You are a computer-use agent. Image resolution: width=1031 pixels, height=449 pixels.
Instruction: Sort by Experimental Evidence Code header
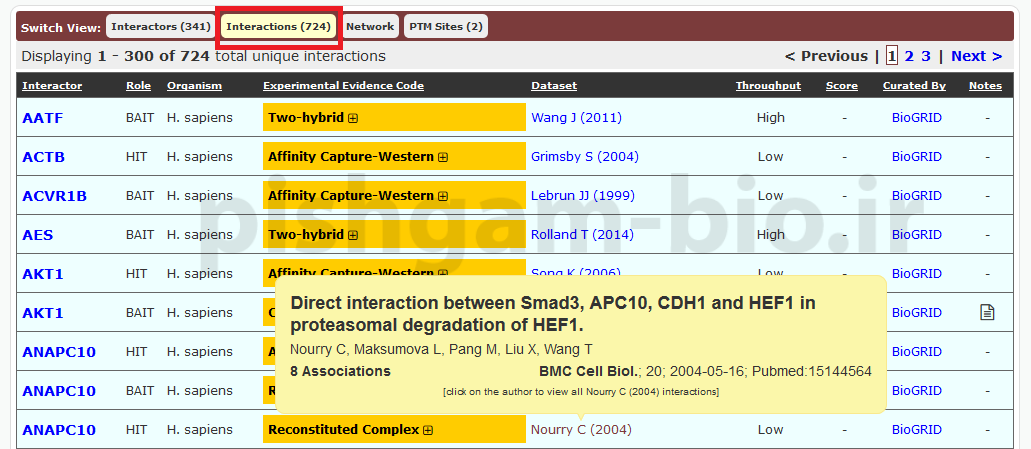(343, 86)
